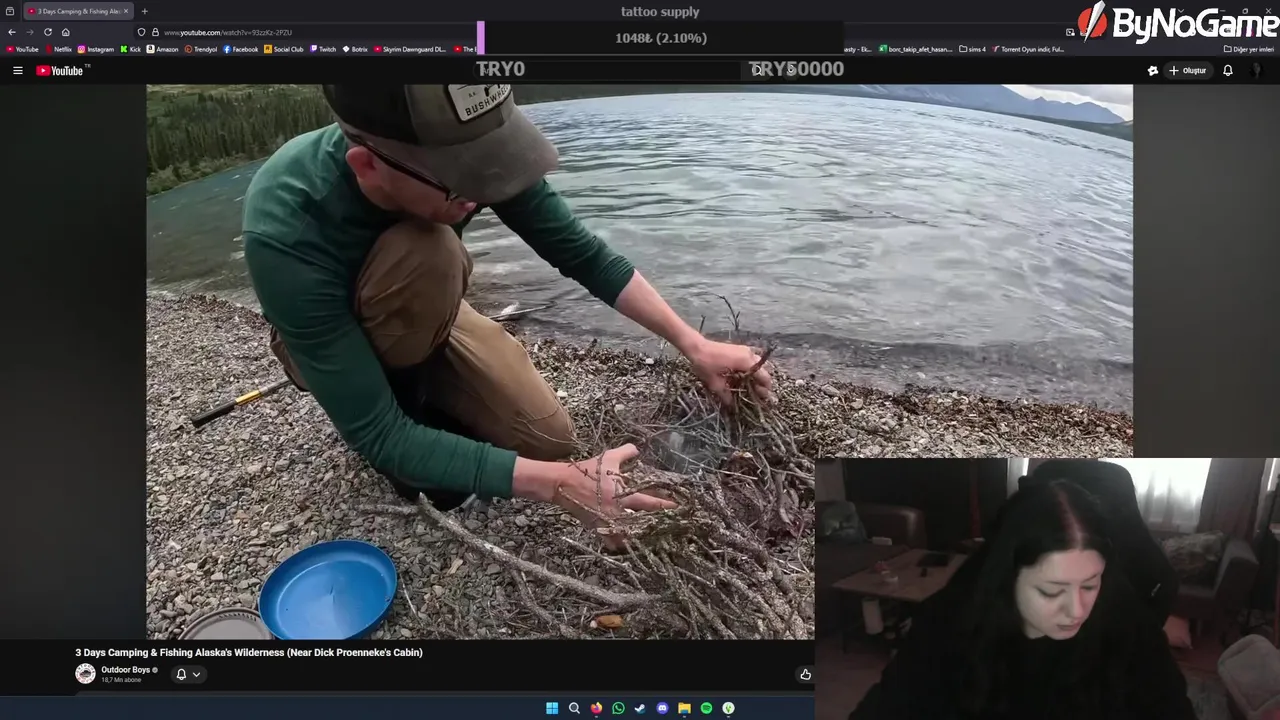This screenshot has width=1280, height=720.
Task: Like the video with thumbs up
Action: click(805, 675)
